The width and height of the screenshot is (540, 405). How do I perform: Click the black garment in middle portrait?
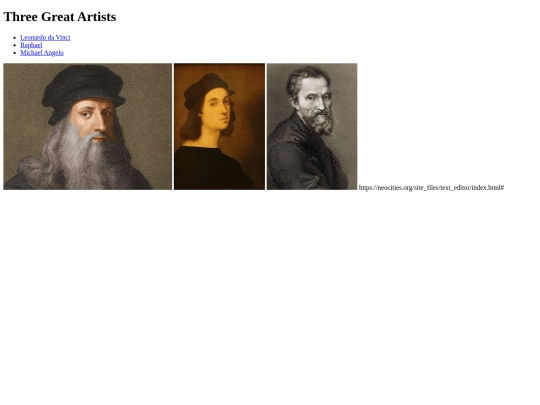pos(212,168)
